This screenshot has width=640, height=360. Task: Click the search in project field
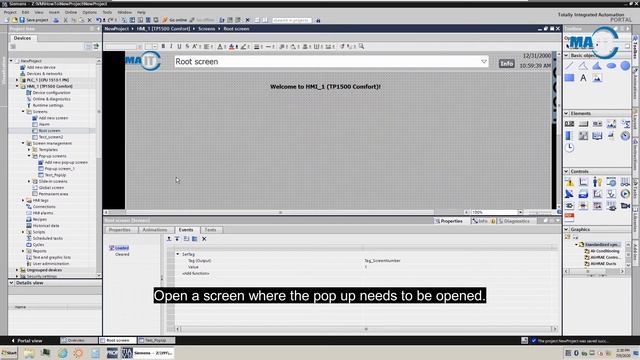coord(291,20)
